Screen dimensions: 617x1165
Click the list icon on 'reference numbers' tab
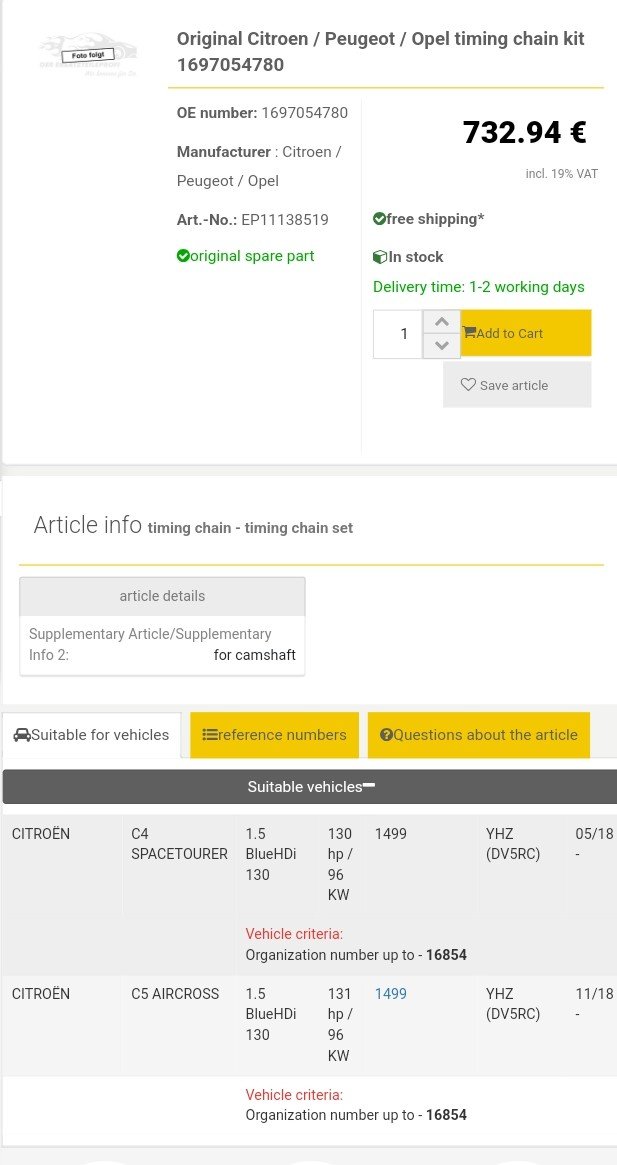[210, 735]
